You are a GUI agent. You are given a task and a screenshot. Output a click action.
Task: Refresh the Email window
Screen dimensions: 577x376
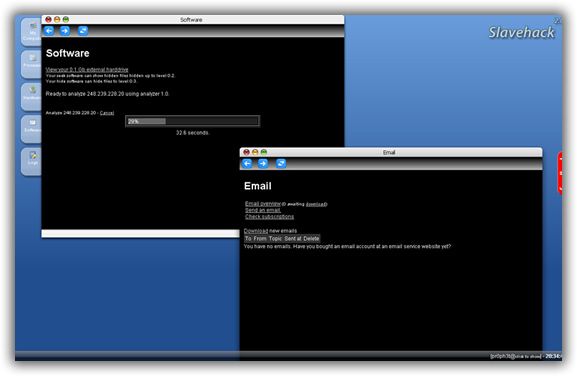tap(281, 163)
